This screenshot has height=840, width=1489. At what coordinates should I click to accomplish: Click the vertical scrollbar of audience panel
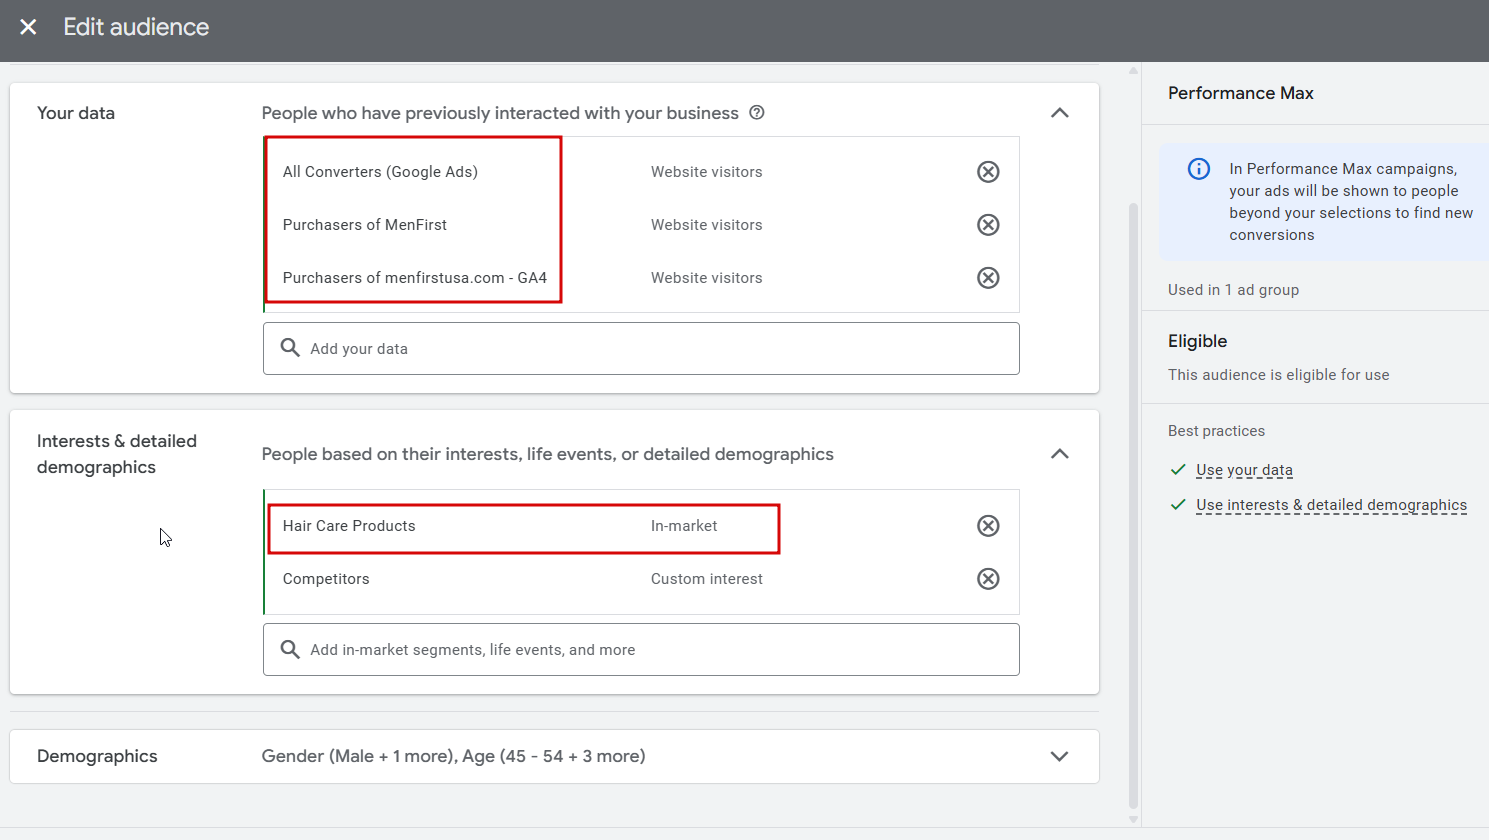(1133, 505)
